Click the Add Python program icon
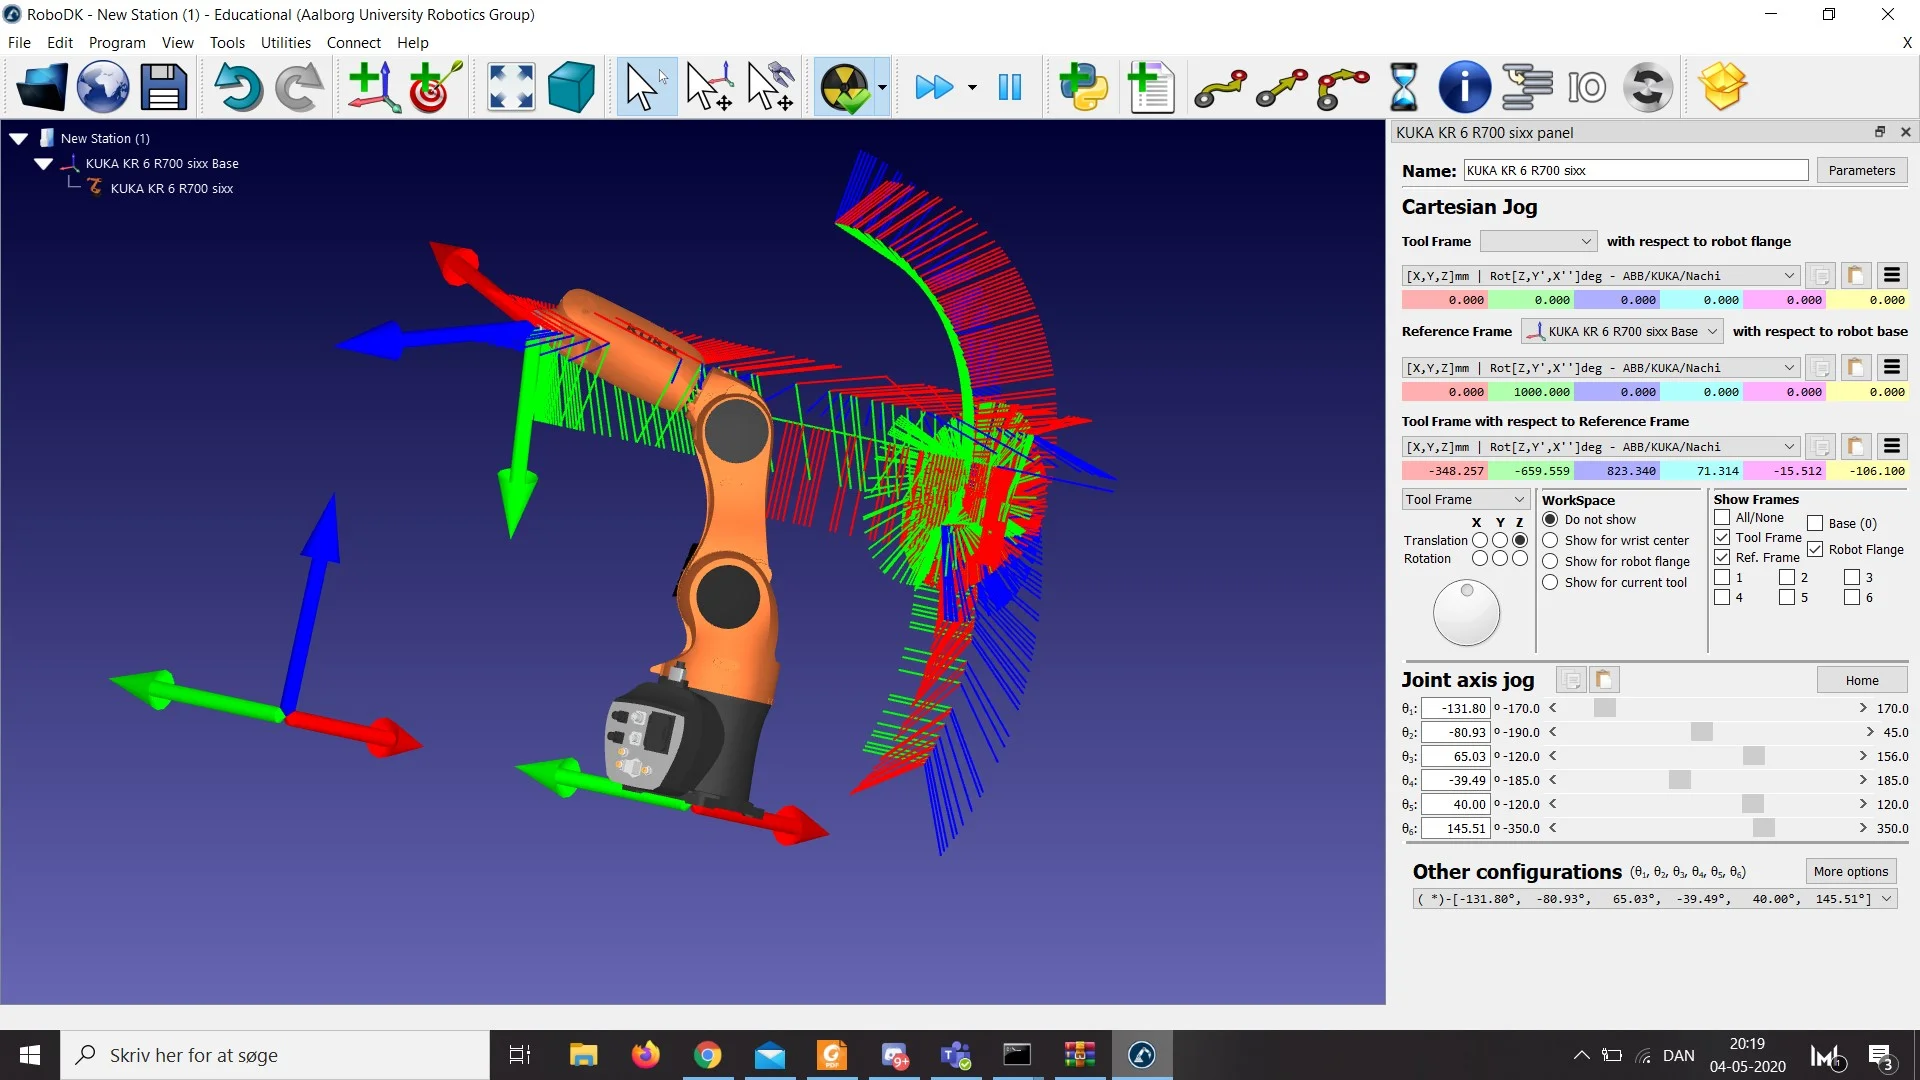Screen dimensions: 1920x1080 (x=1084, y=87)
